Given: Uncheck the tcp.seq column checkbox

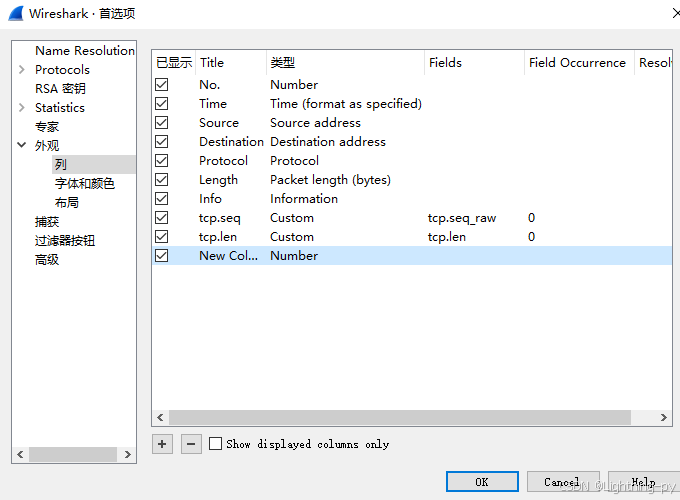Looking at the screenshot, I should pyautogui.click(x=161, y=218).
